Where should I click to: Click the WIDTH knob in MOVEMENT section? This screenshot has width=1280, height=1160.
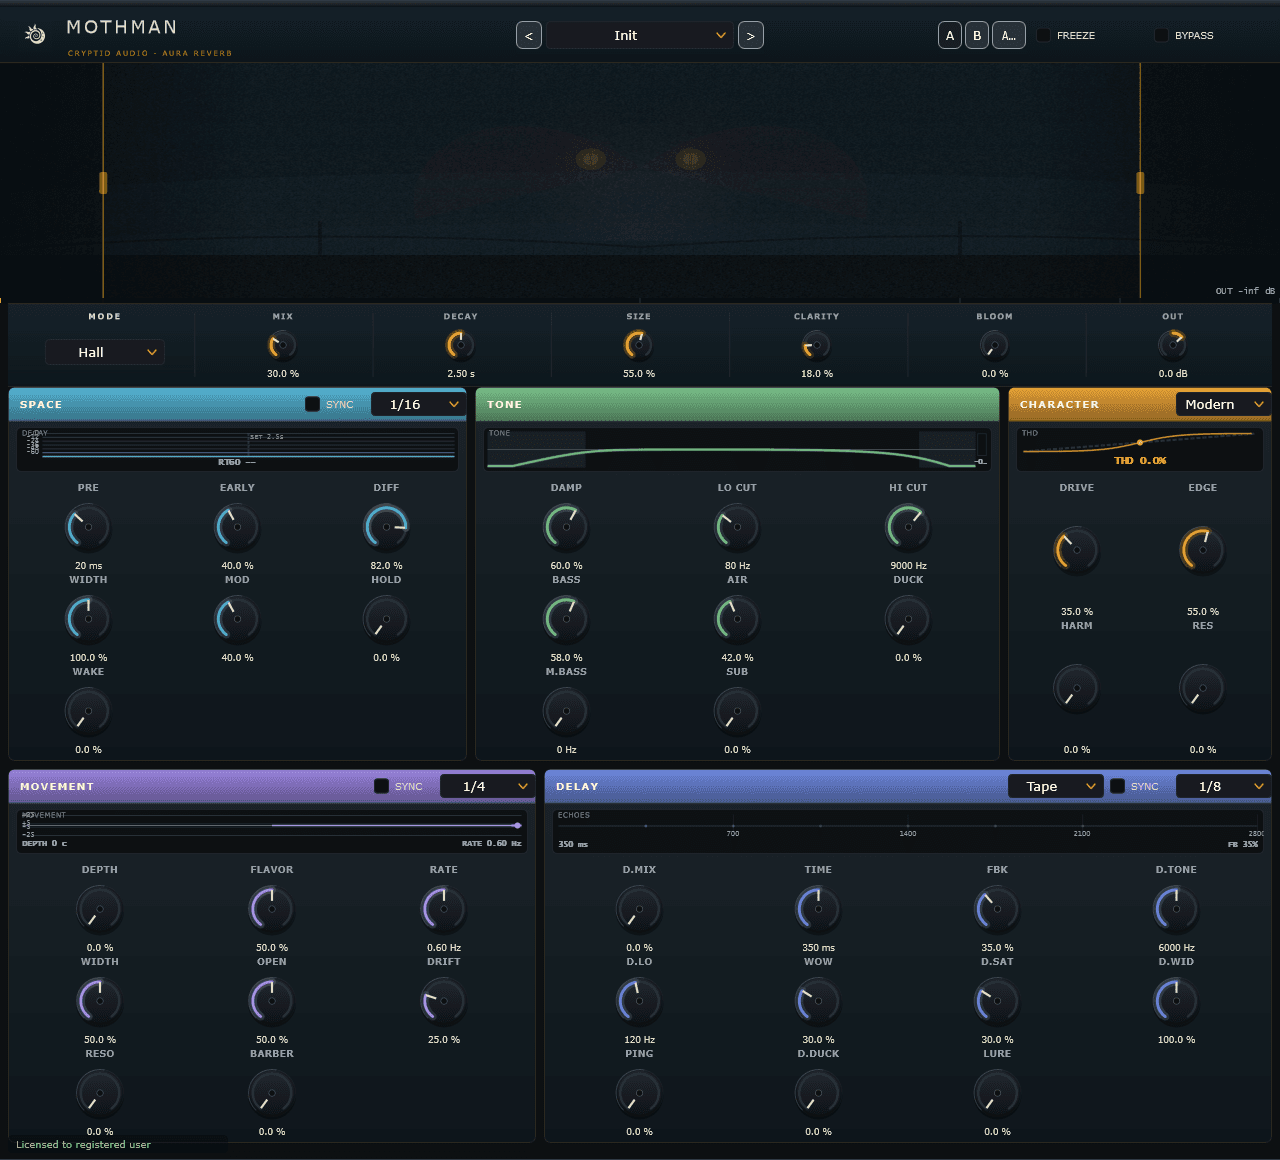(x=99, y=1002)
